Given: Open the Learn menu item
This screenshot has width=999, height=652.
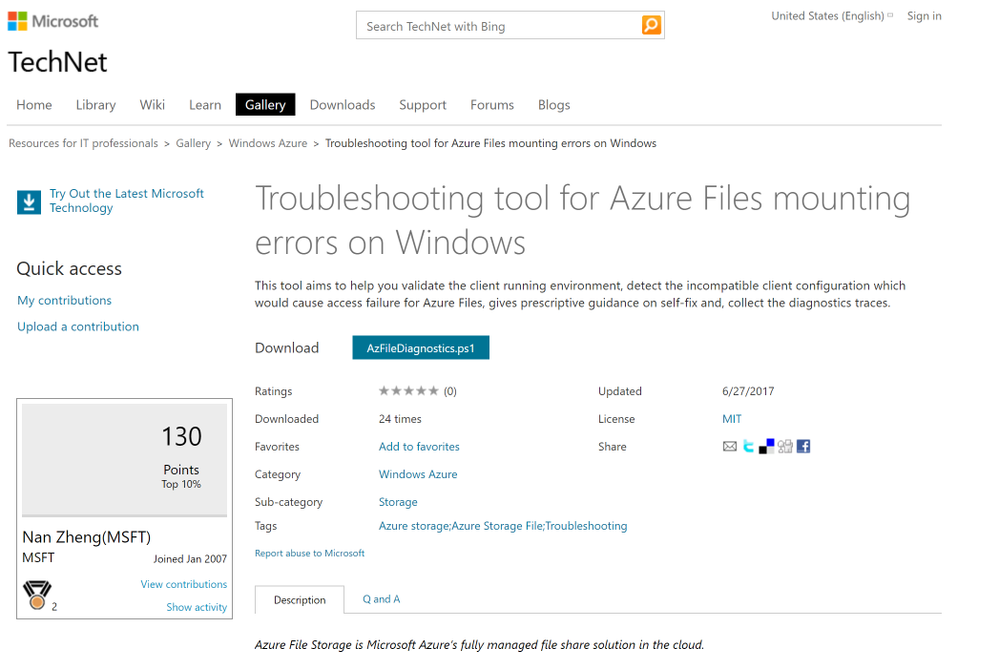Looking at the screenshot, I should click(x=205, y=105).
